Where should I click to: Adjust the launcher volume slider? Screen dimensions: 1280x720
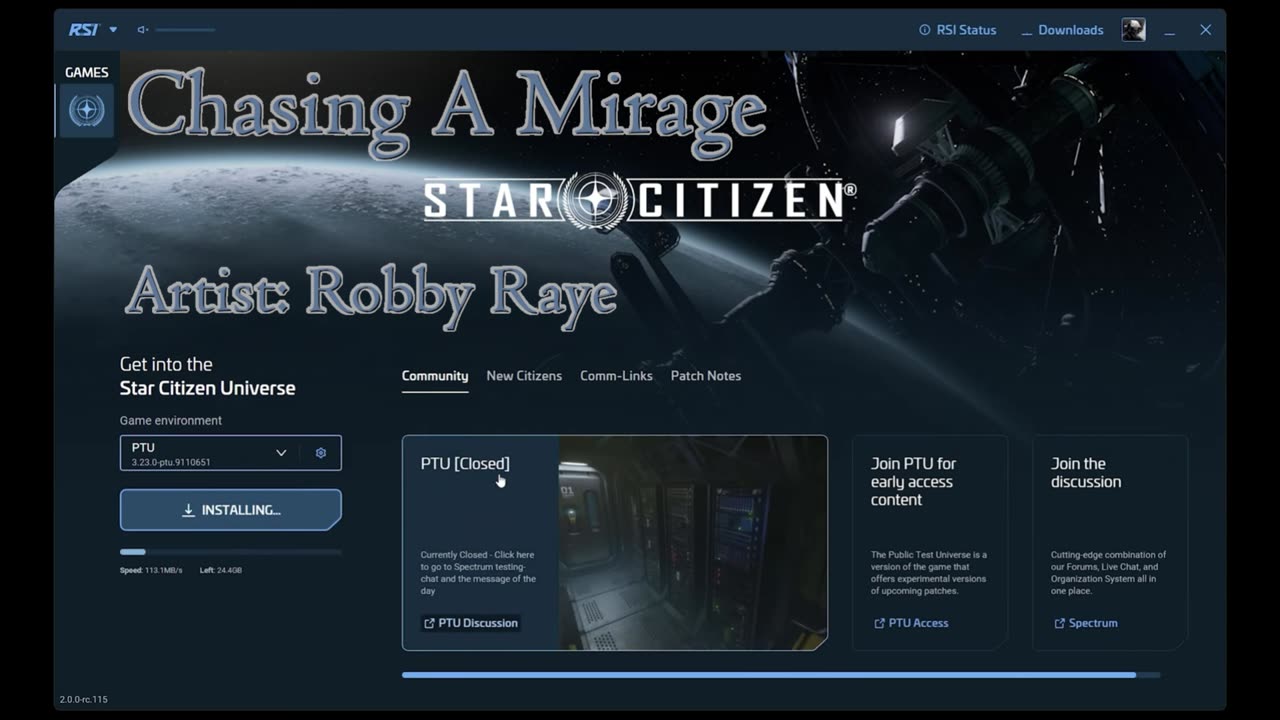[x=185, y=30]
